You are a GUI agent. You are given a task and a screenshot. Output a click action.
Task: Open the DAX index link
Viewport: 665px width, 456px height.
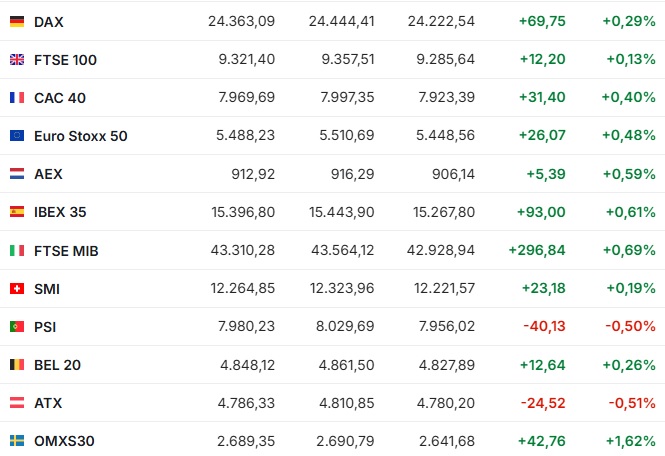[49, 22]
